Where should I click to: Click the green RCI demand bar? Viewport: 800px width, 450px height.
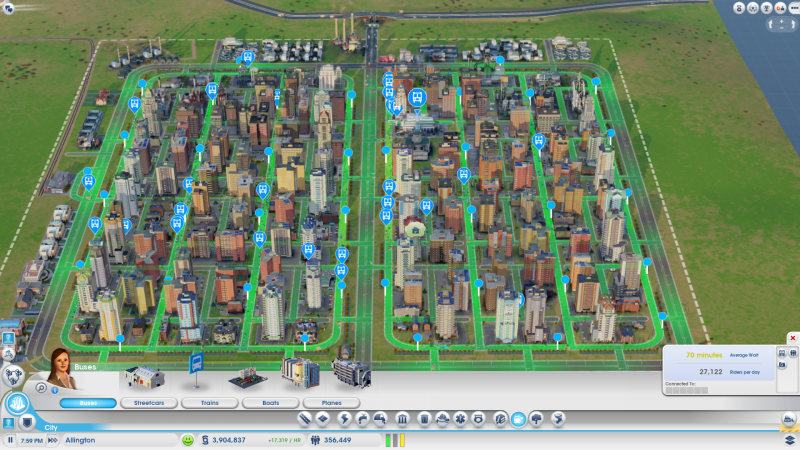tap(388, 440)
